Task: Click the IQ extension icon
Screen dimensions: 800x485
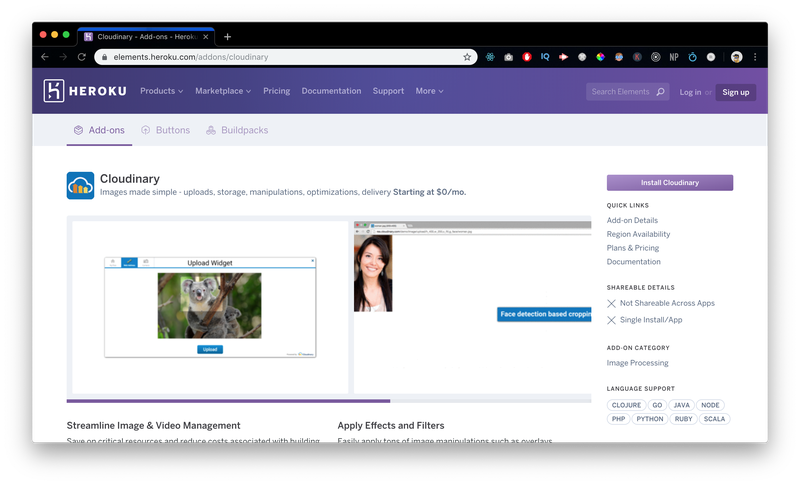Action: tap(545, 57)
